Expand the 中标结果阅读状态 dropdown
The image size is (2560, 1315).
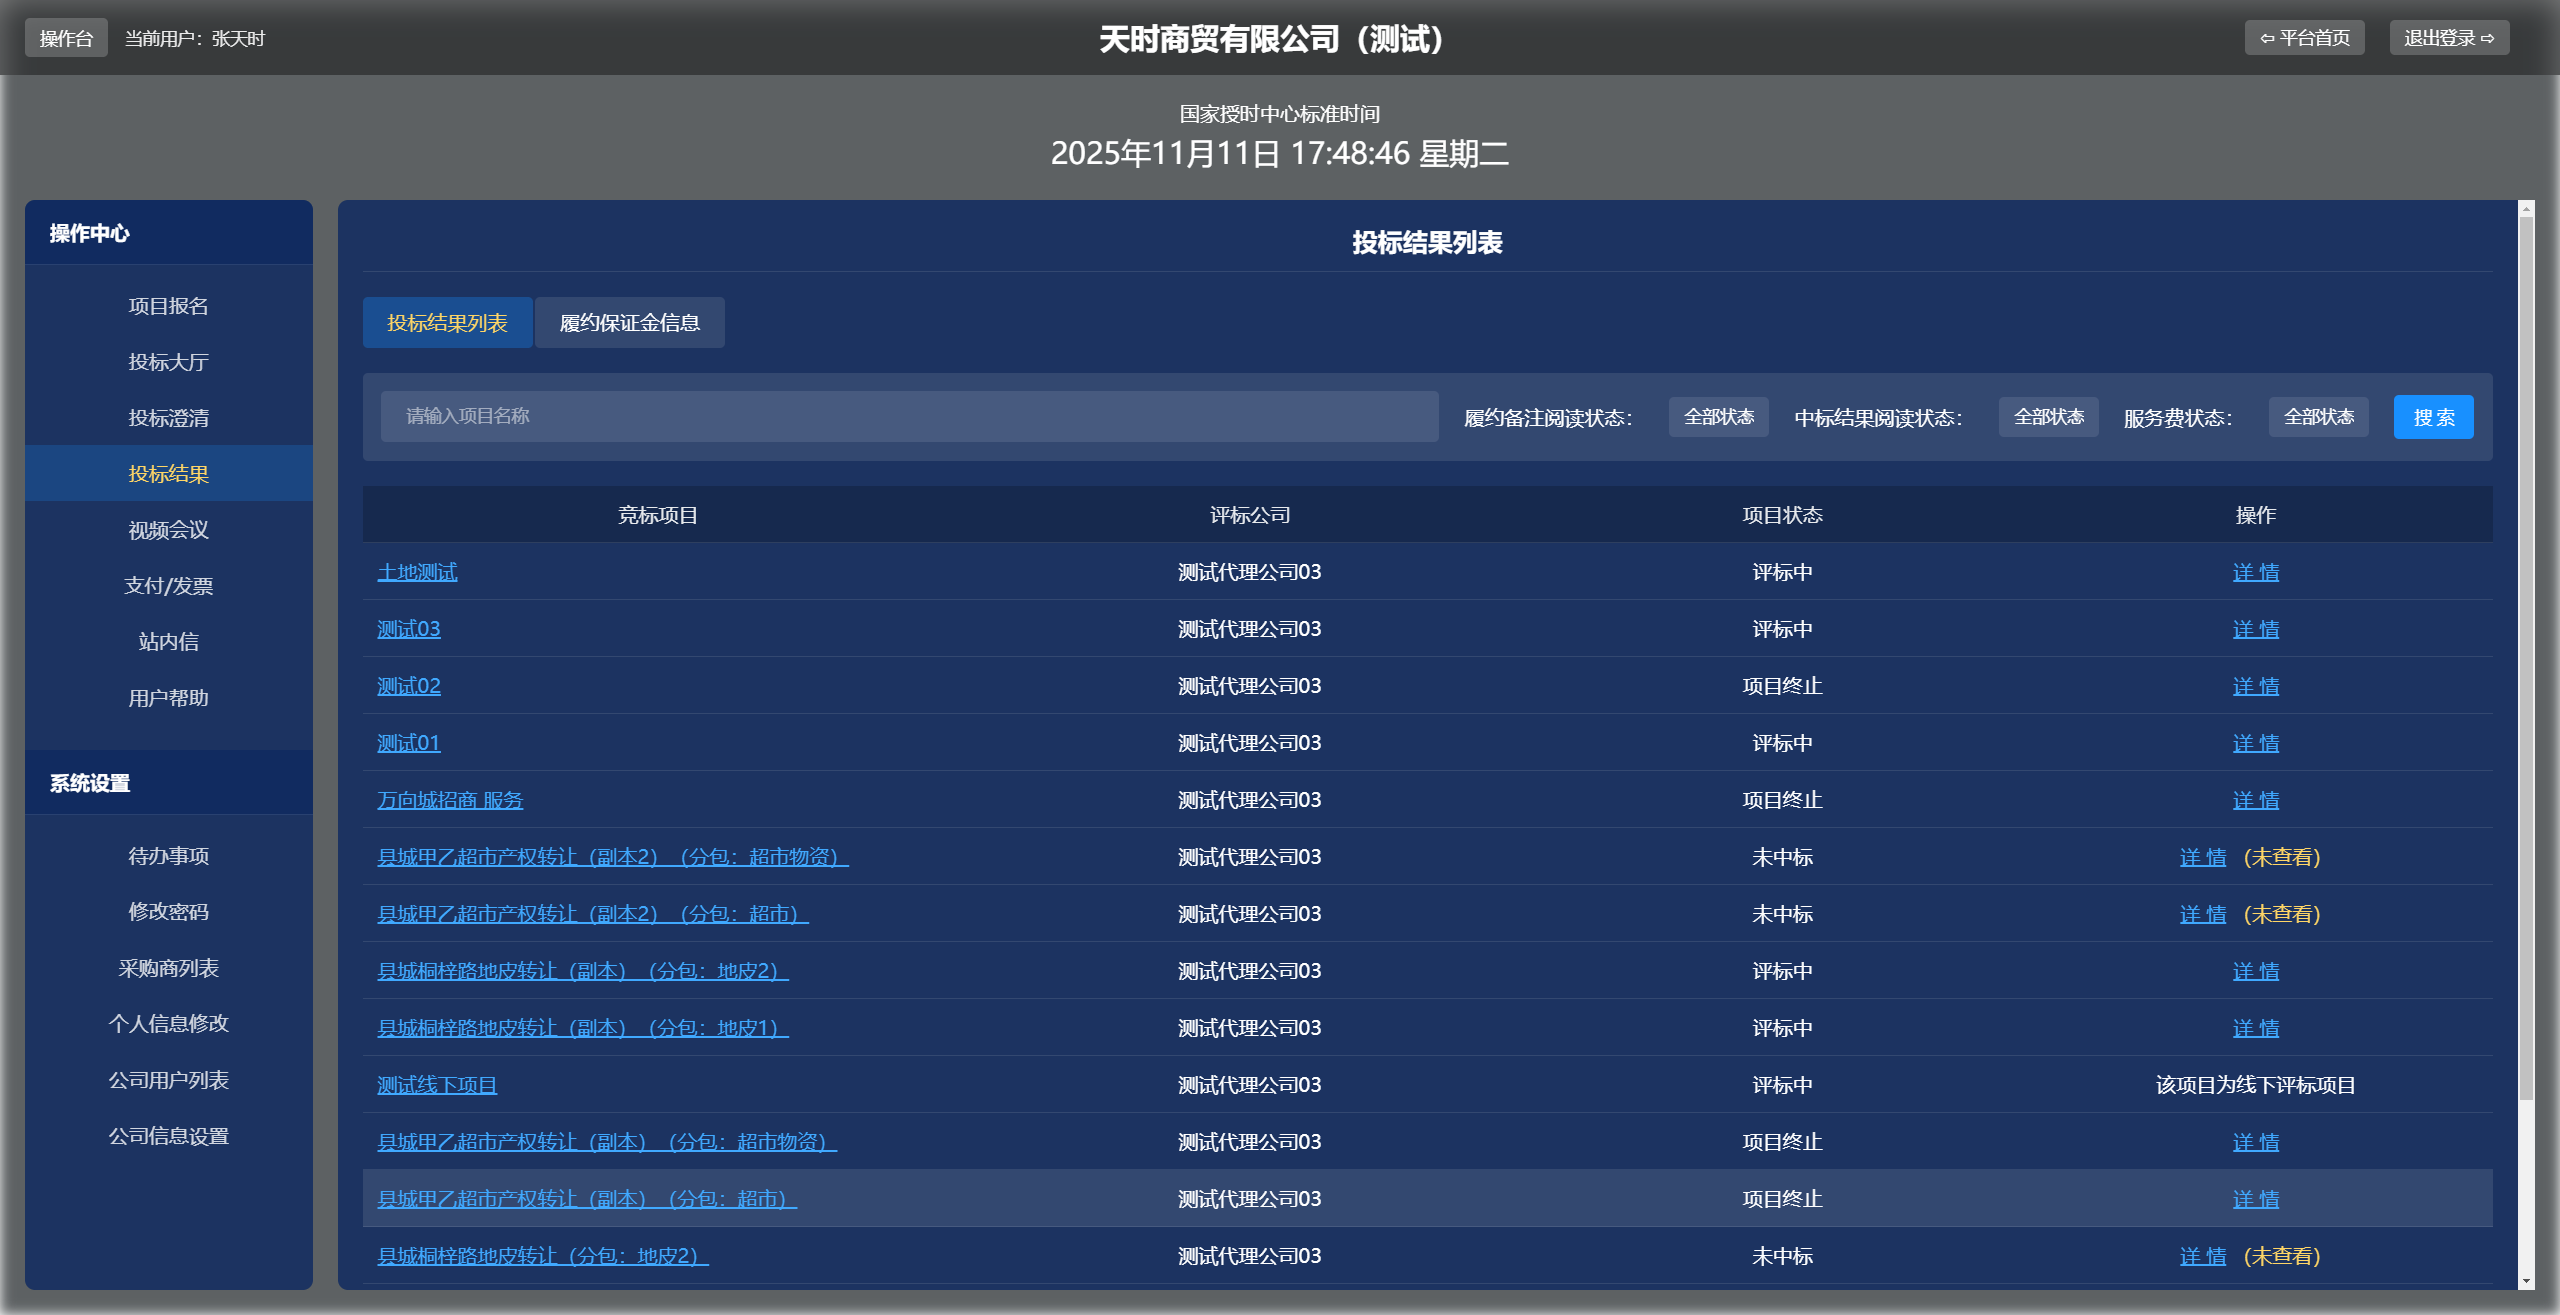[x=2048, y=417]
